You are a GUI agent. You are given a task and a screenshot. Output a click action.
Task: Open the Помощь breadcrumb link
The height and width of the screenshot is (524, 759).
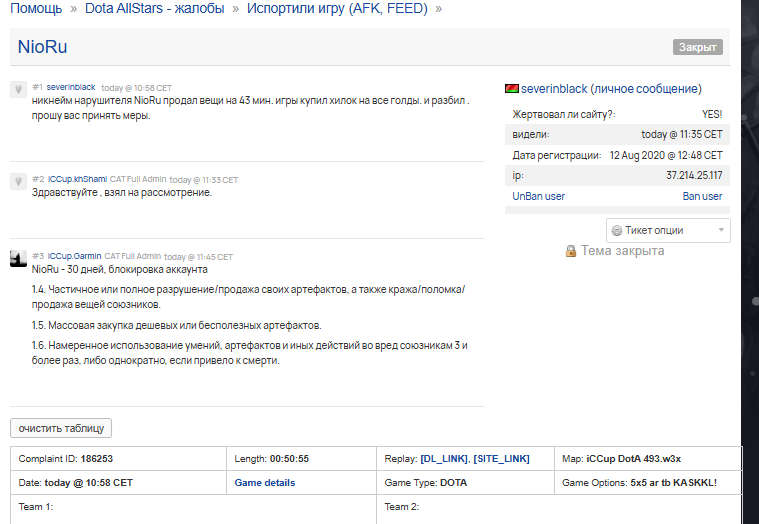[x=36, y=8]
